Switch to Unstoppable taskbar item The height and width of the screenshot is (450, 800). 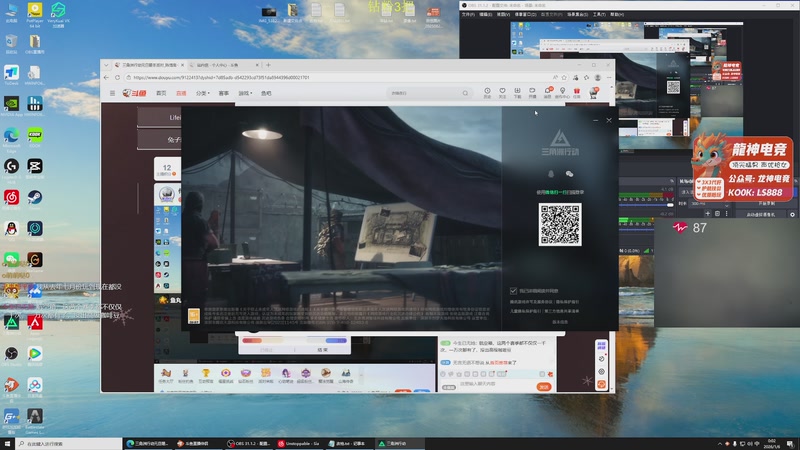[x=299, y=444]
